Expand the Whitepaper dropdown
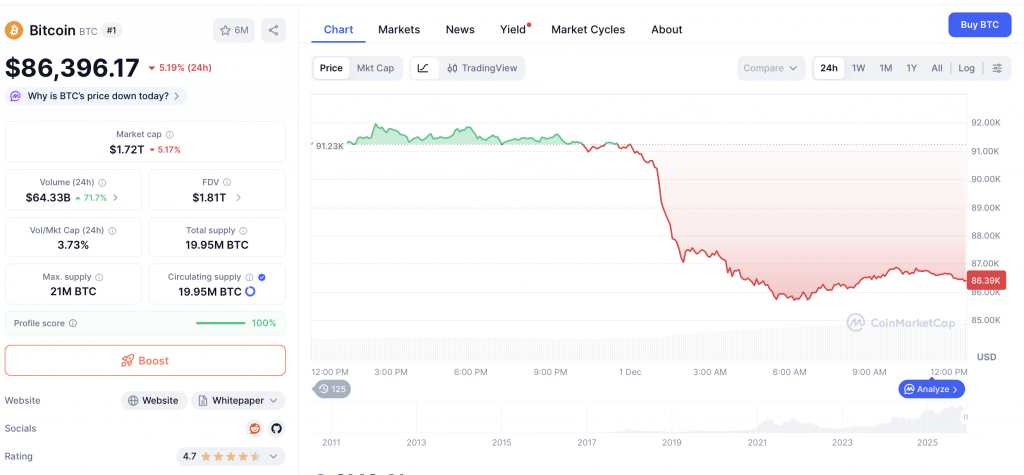This screenshot has width=1024, height=475. pos(238,400)
